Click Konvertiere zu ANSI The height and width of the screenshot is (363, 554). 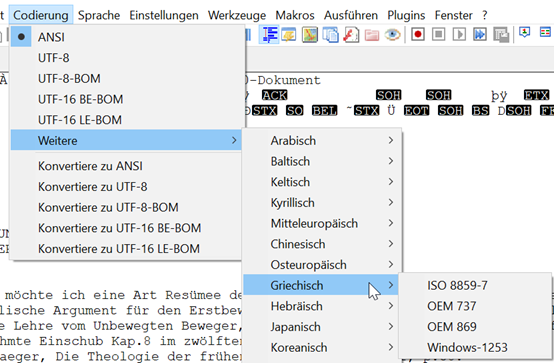pos(126,166)
